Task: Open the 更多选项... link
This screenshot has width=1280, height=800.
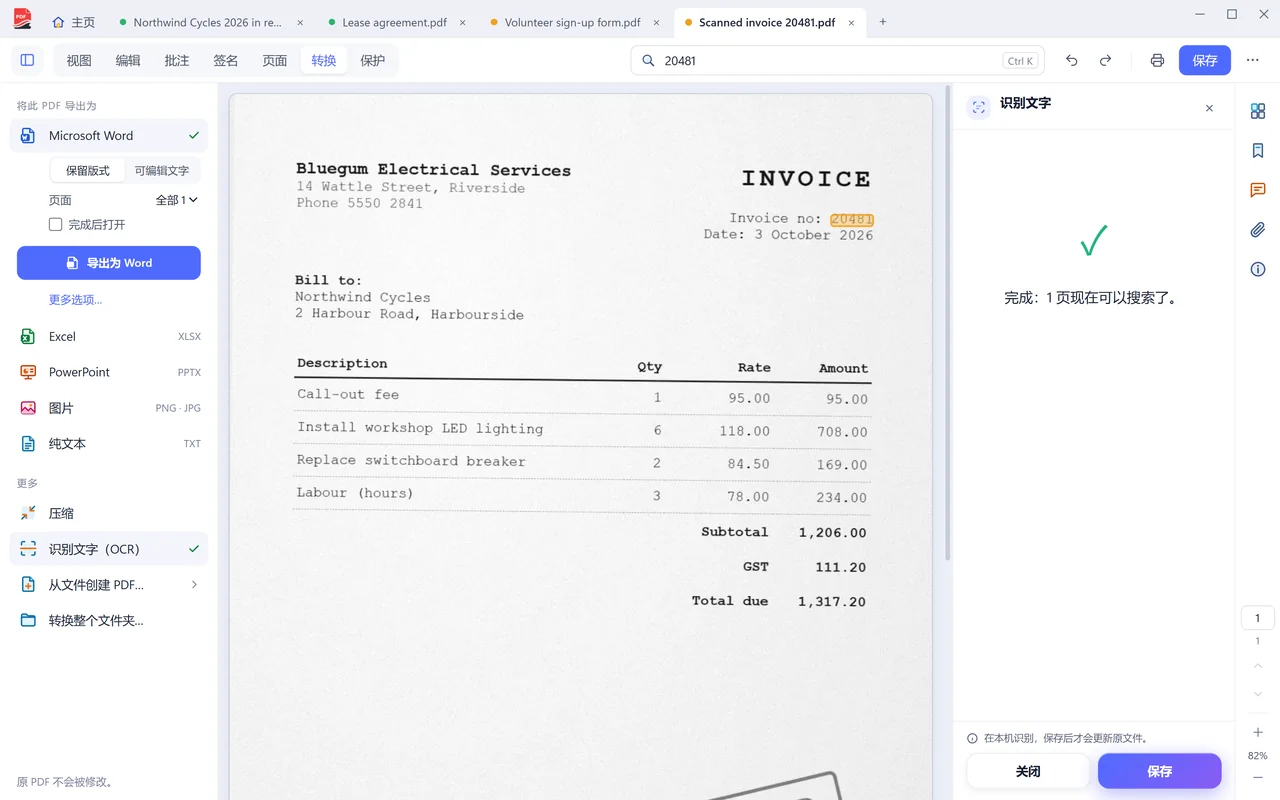Action: coord(76,300)
